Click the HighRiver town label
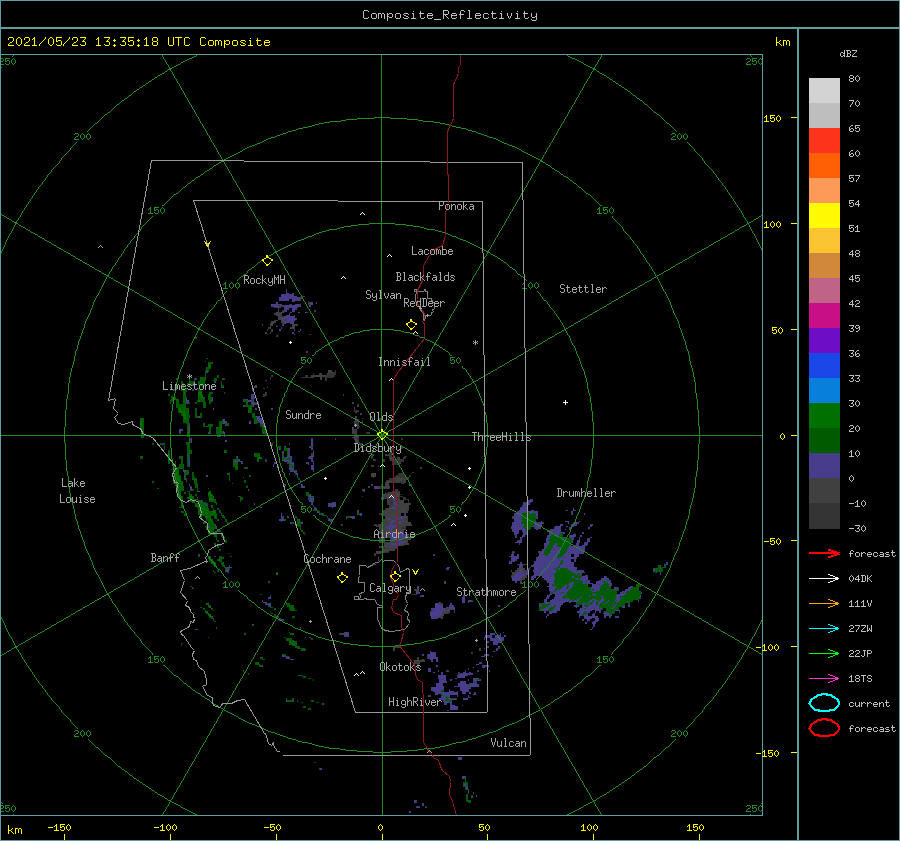The image size is (900, 841). [x=415, y=702]
